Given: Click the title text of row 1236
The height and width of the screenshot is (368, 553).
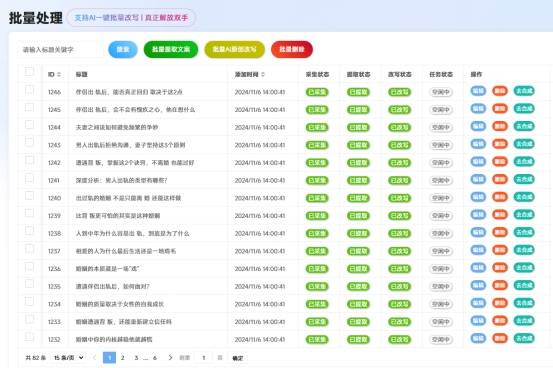Looking at the screenshot, I should point(107,269).
